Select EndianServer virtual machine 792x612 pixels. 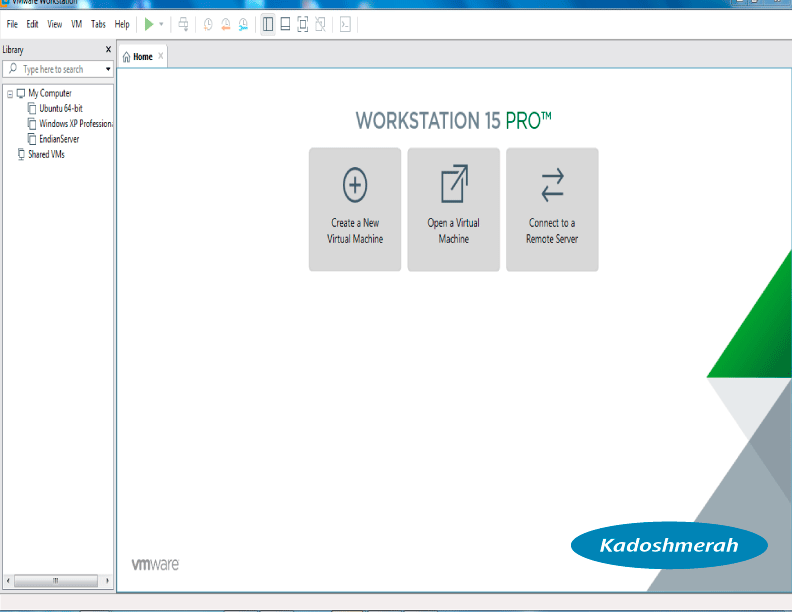[59, 139]
